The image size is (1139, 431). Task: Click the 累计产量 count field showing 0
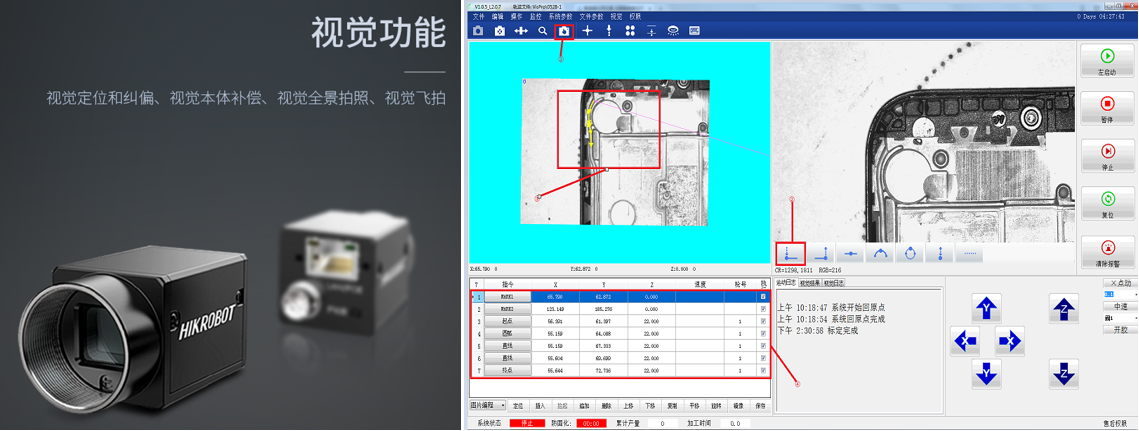click(662, 423)
